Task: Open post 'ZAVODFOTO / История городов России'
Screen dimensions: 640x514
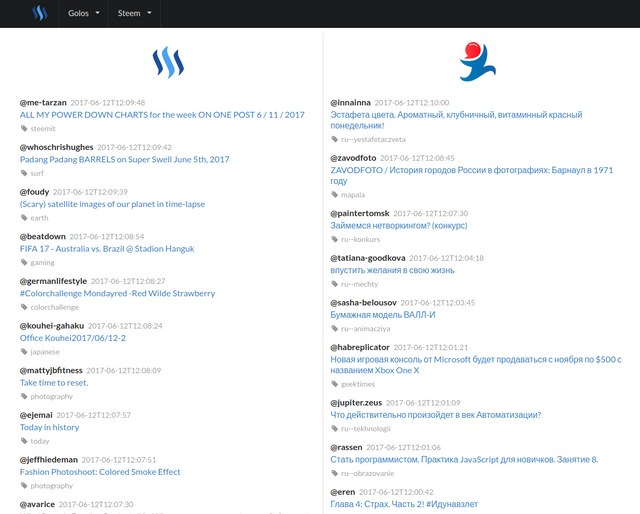Action: tap(471, 175)
